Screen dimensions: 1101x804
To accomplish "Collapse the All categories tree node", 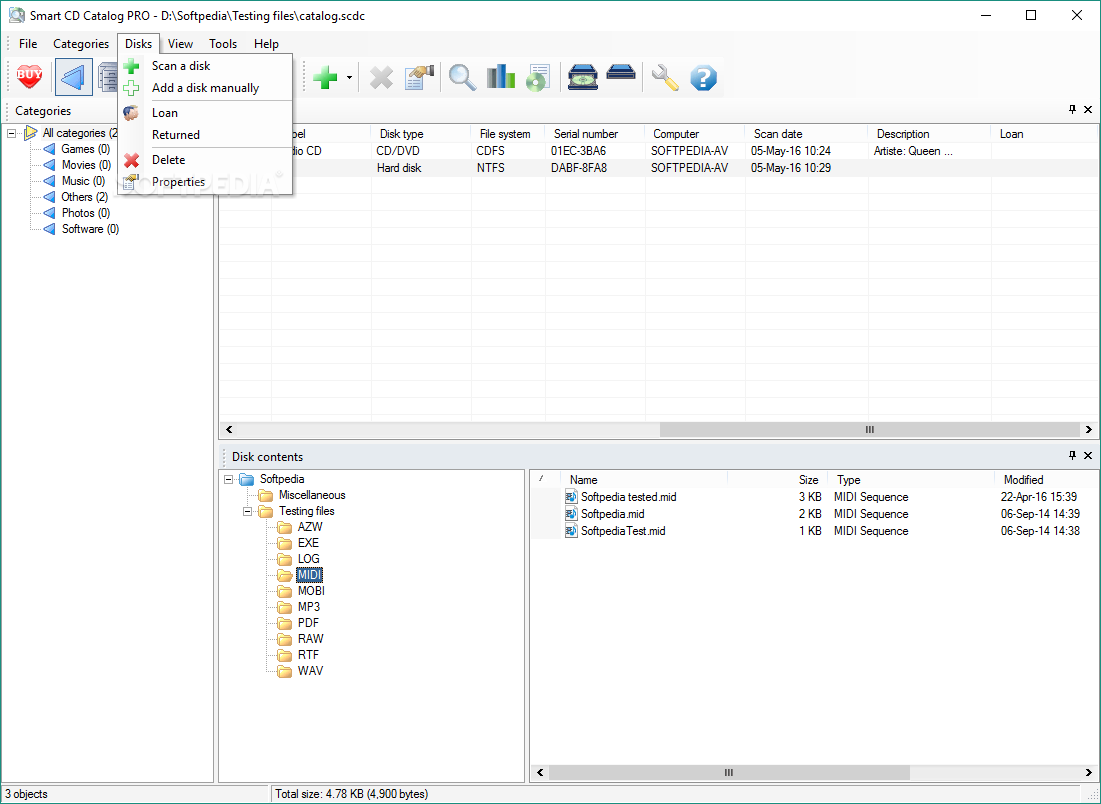I will [11, 133].
